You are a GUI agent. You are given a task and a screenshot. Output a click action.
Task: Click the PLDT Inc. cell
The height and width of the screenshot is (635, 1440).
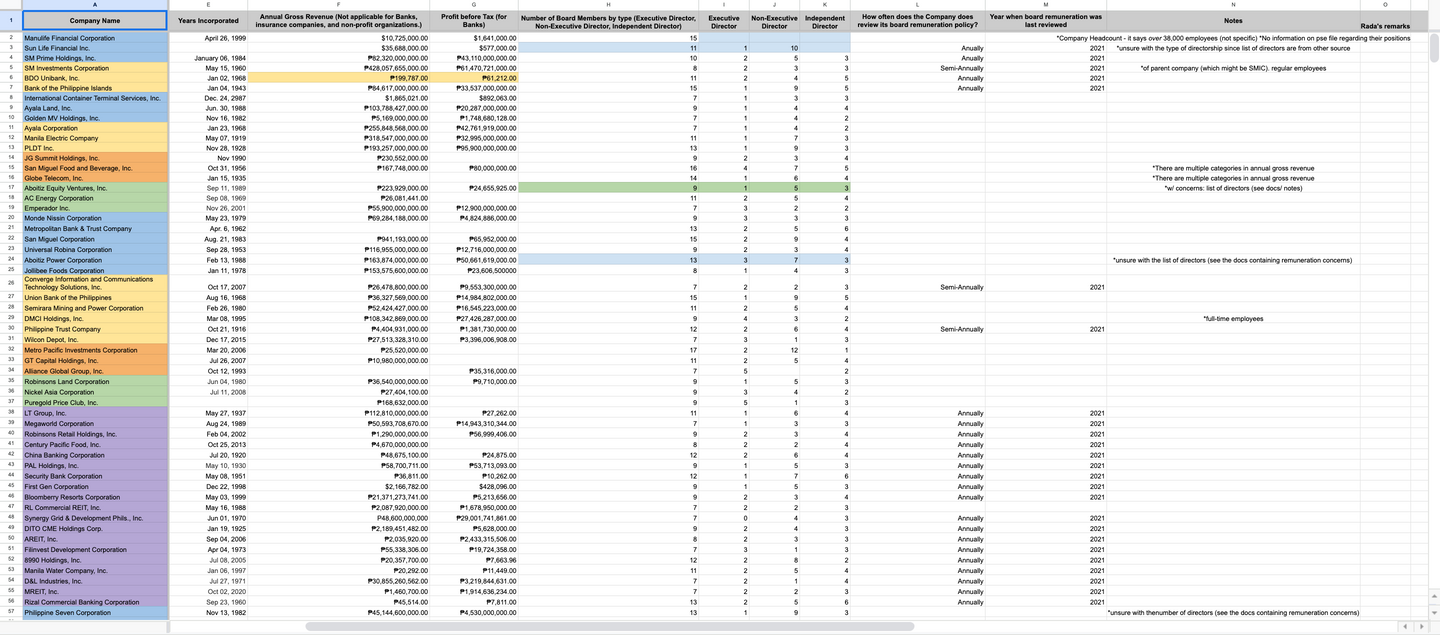click(x=94, y=148)
